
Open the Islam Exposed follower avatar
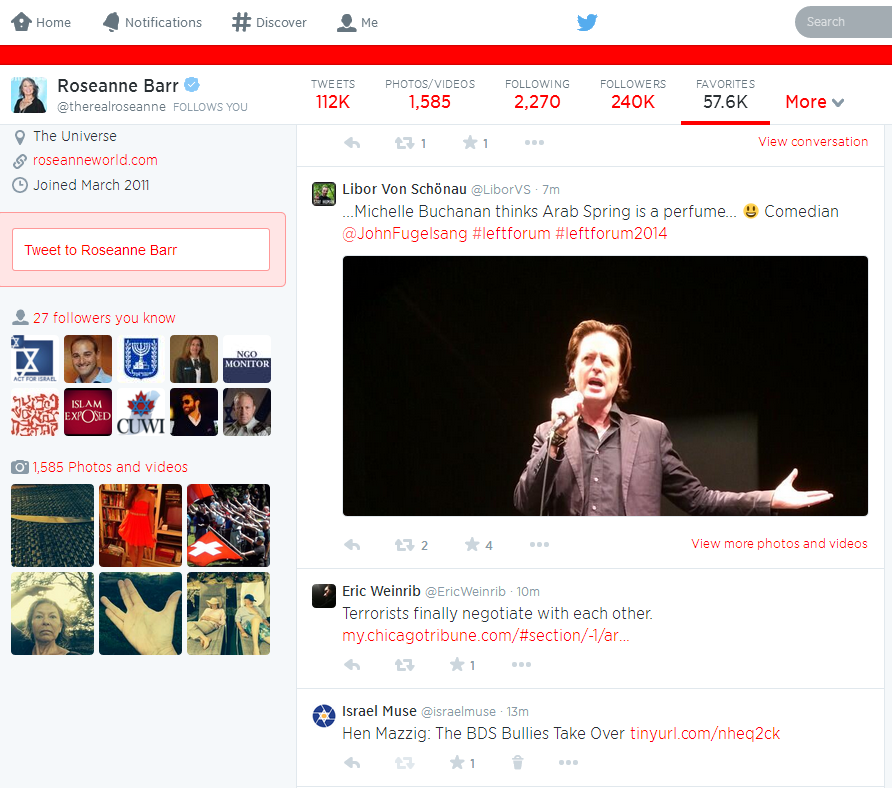[x=88, y=412]
